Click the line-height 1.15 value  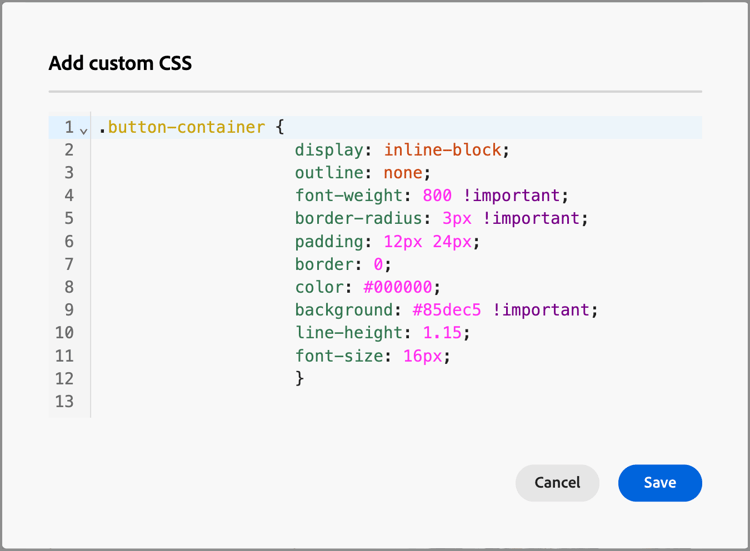tap(442, 333)
